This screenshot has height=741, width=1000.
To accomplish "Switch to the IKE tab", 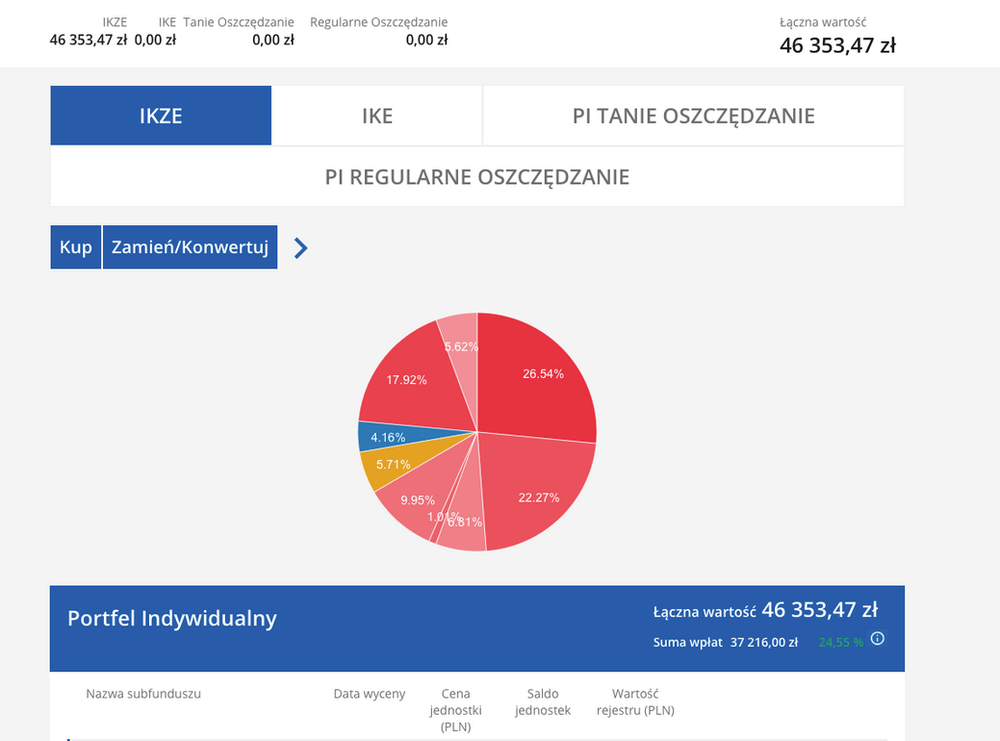I will pyautogui.click(x=377, y=115).
